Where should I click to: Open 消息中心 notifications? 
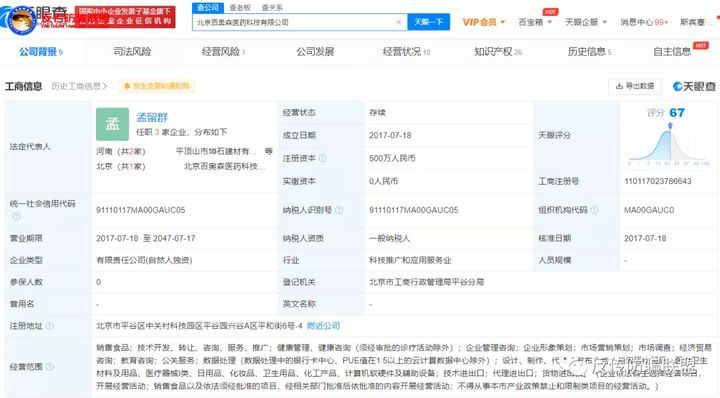click(x=644, y=22)
